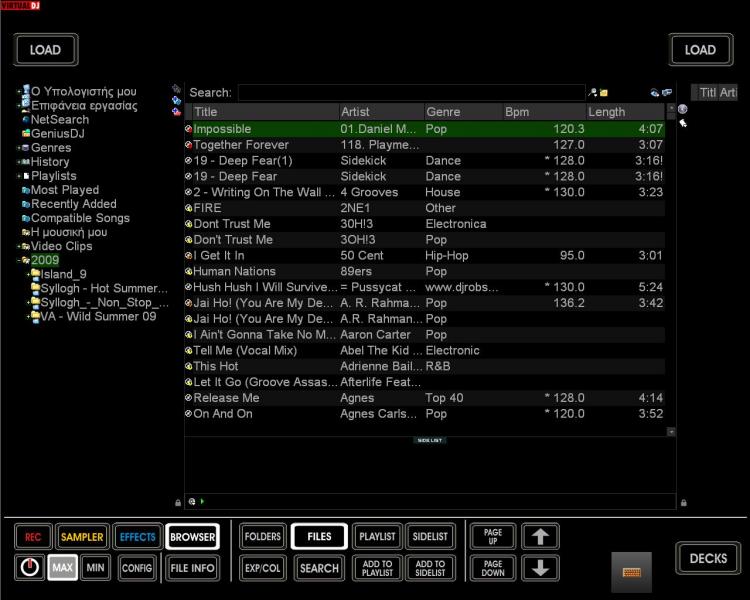
Task: Click the ADD TO PLAYLIST button
Action: pyautogui.click(x=377, y=568)
